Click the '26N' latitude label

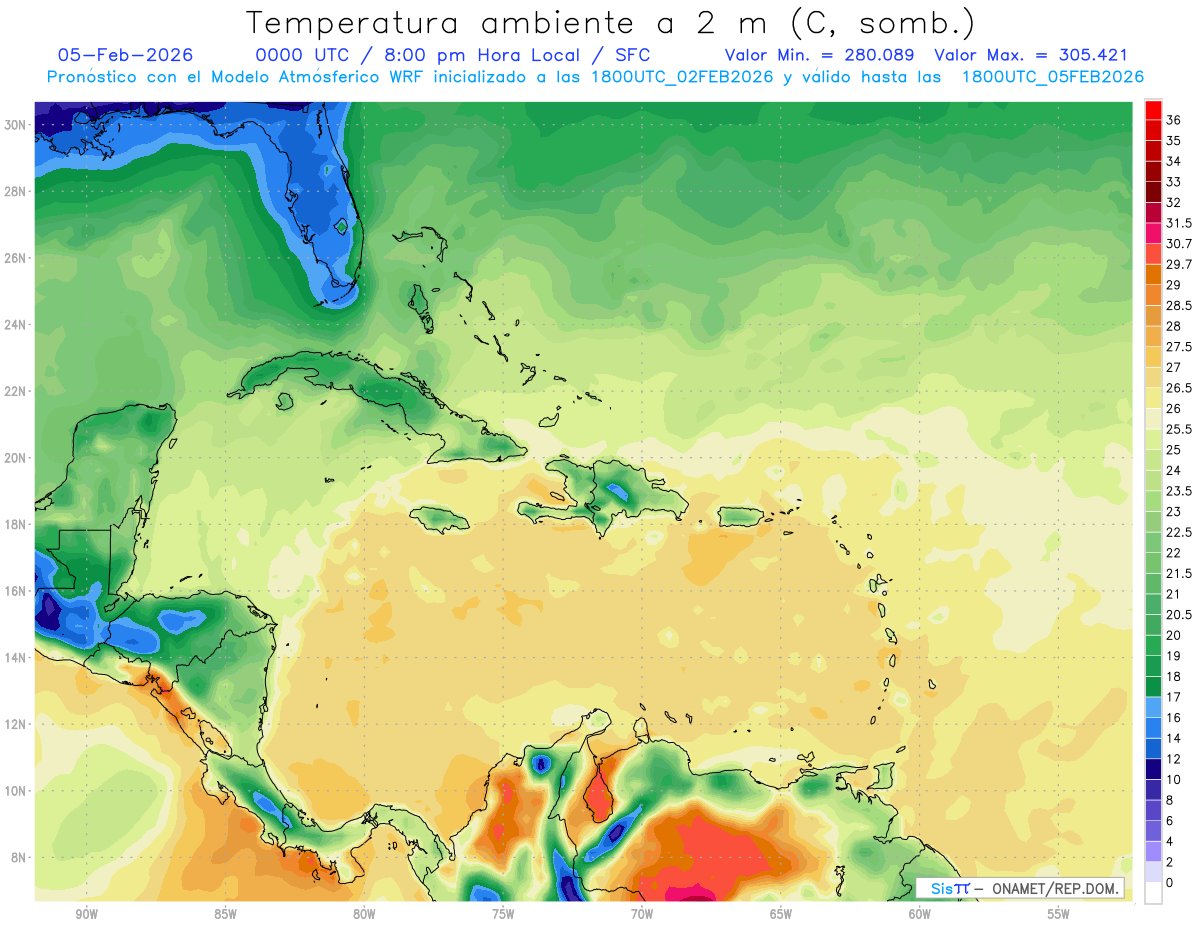click(16, 258)
